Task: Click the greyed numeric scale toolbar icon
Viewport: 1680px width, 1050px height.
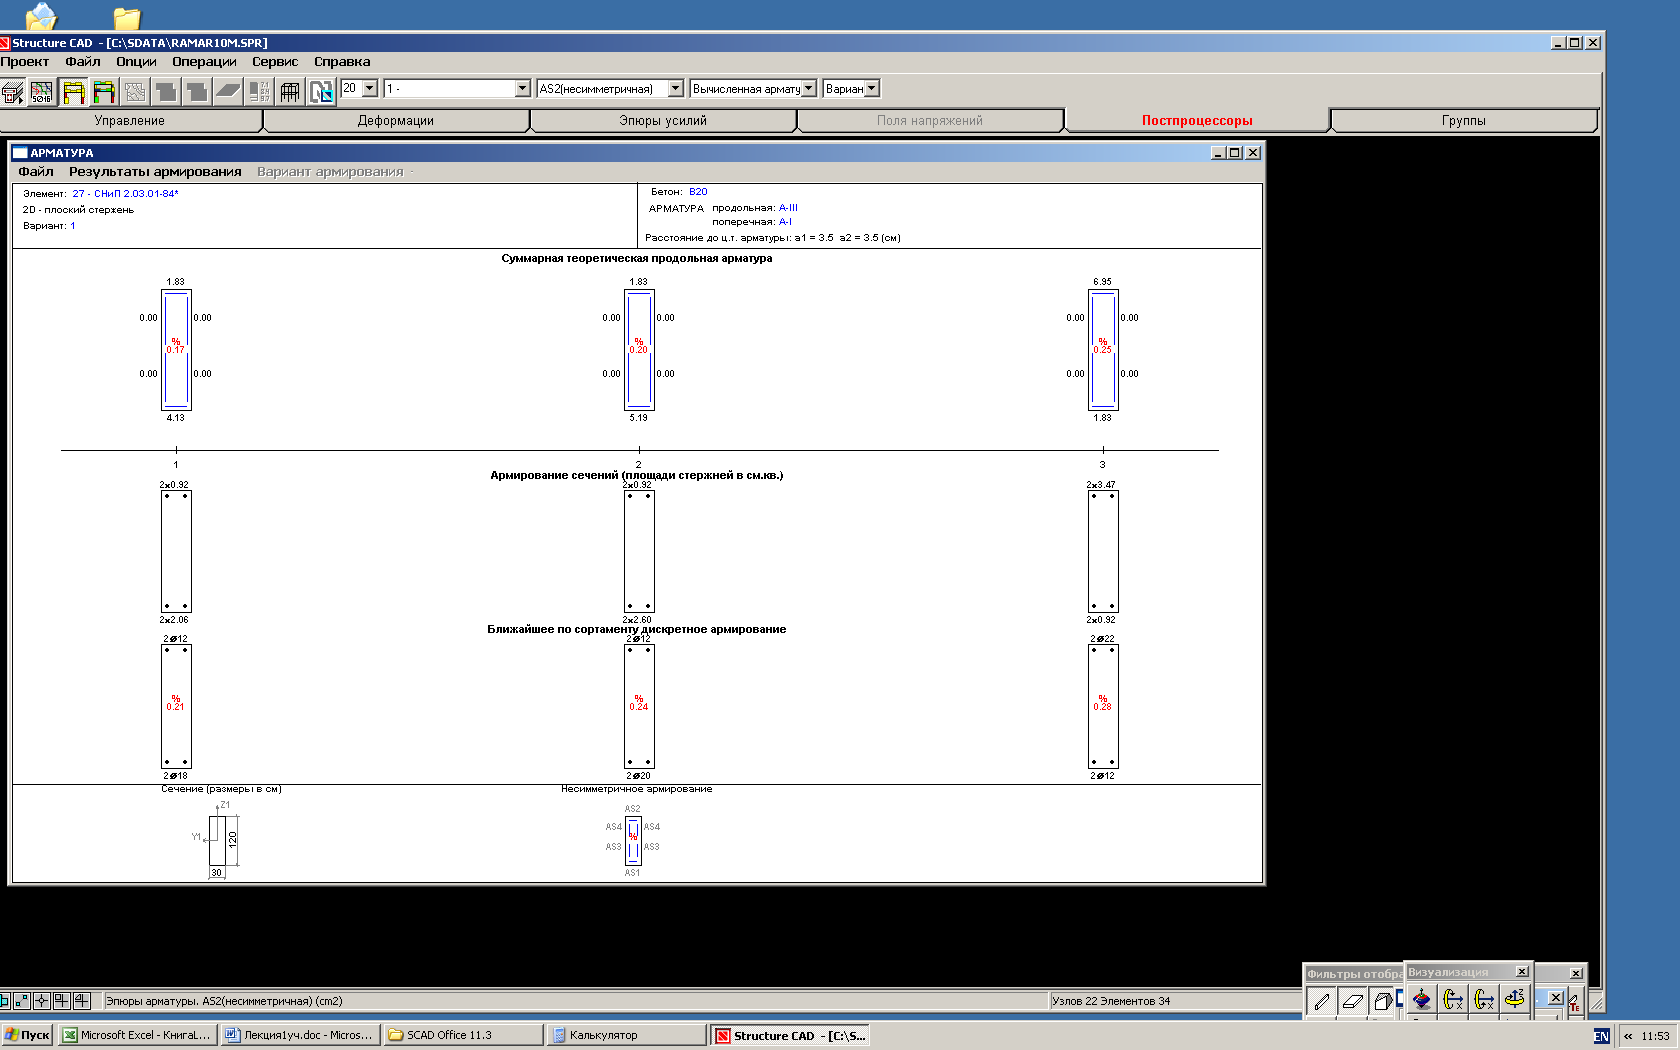Action: pyautogui.click(x=259, y=92)
